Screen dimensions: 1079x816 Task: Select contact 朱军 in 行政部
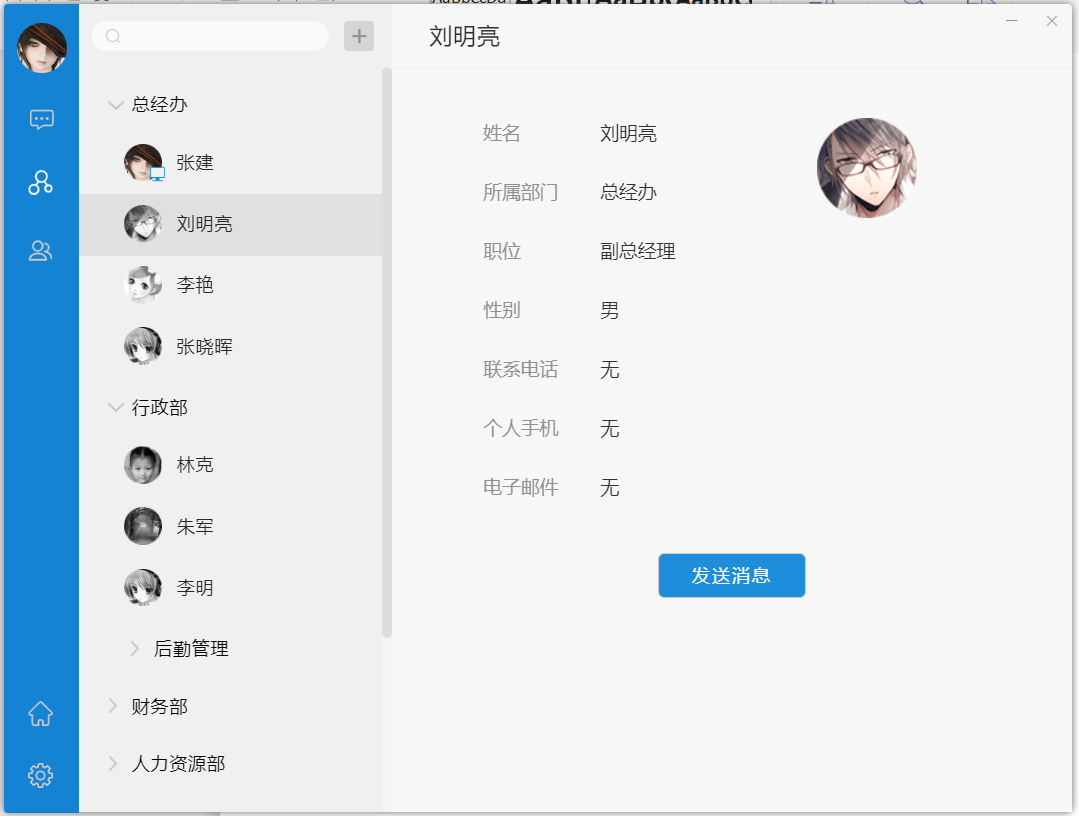pyautogui.click(x=195, y=527)
